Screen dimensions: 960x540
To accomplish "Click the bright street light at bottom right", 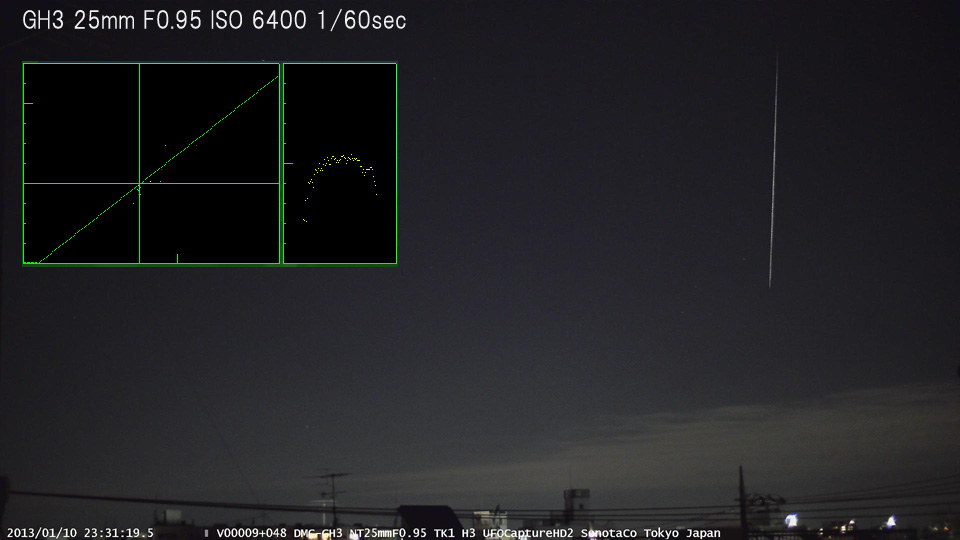I will pos(792,520).
